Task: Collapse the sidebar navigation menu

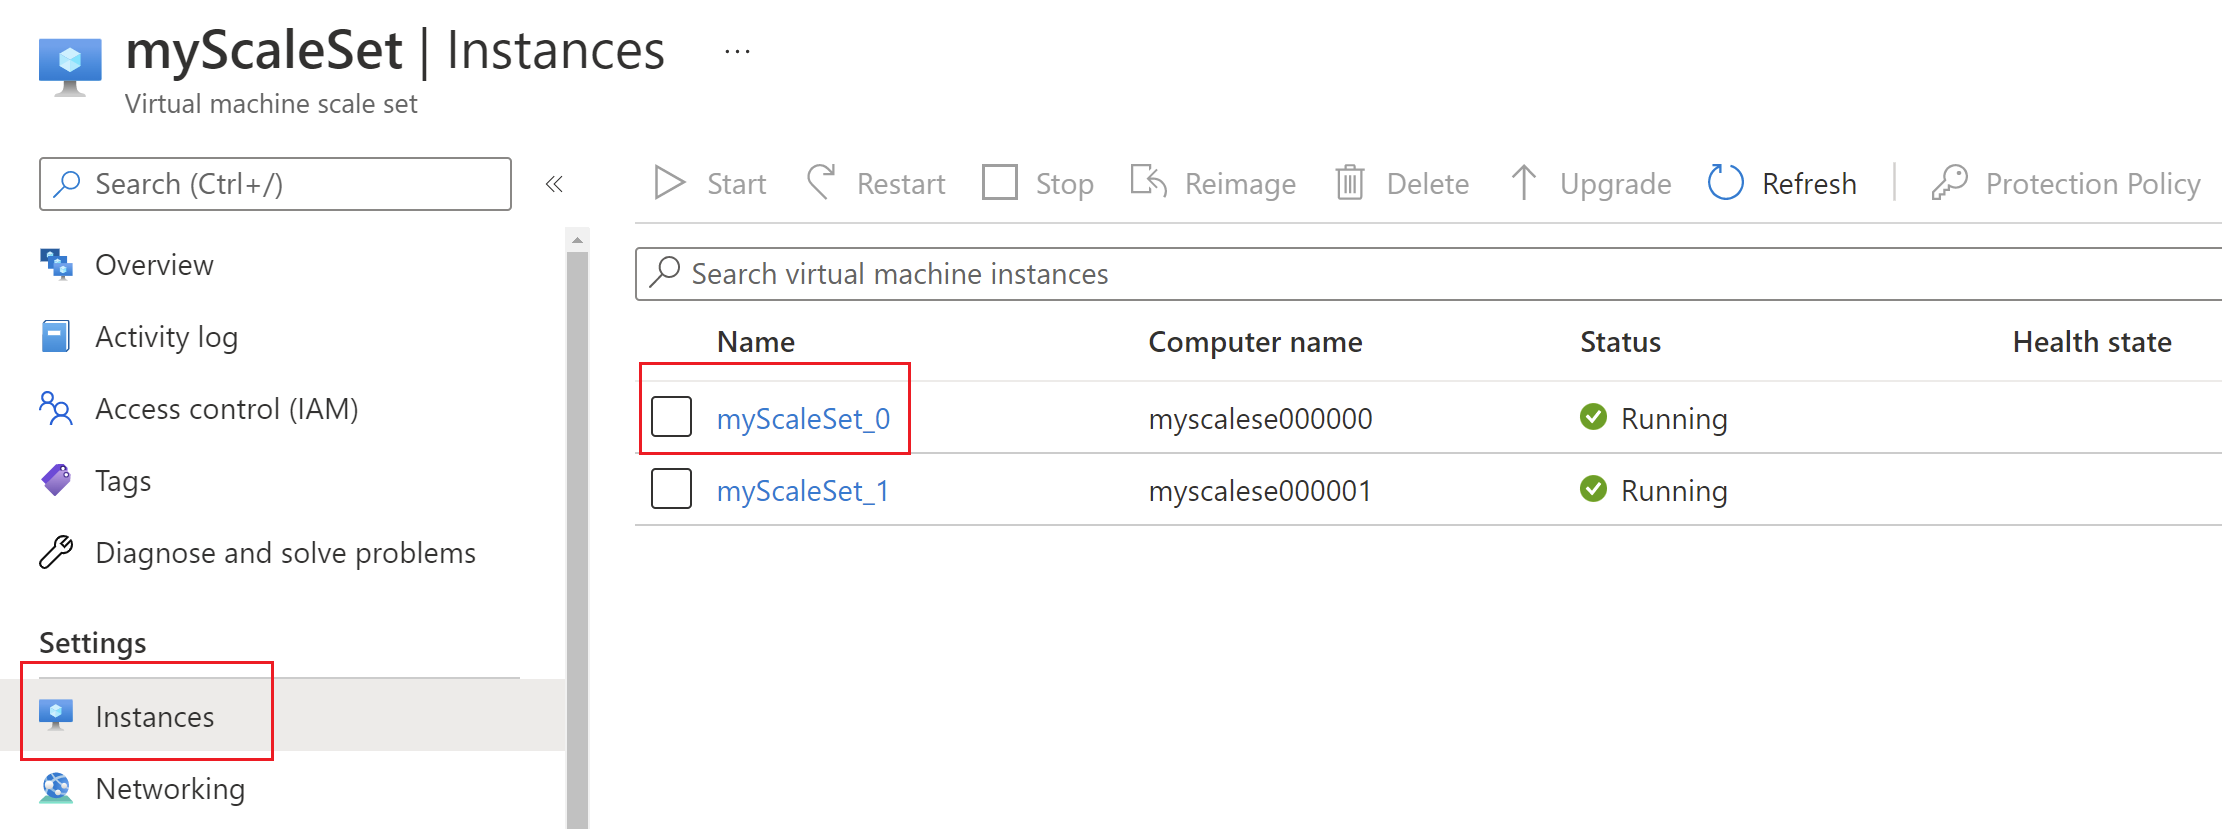Action: [x=554, y=184]
